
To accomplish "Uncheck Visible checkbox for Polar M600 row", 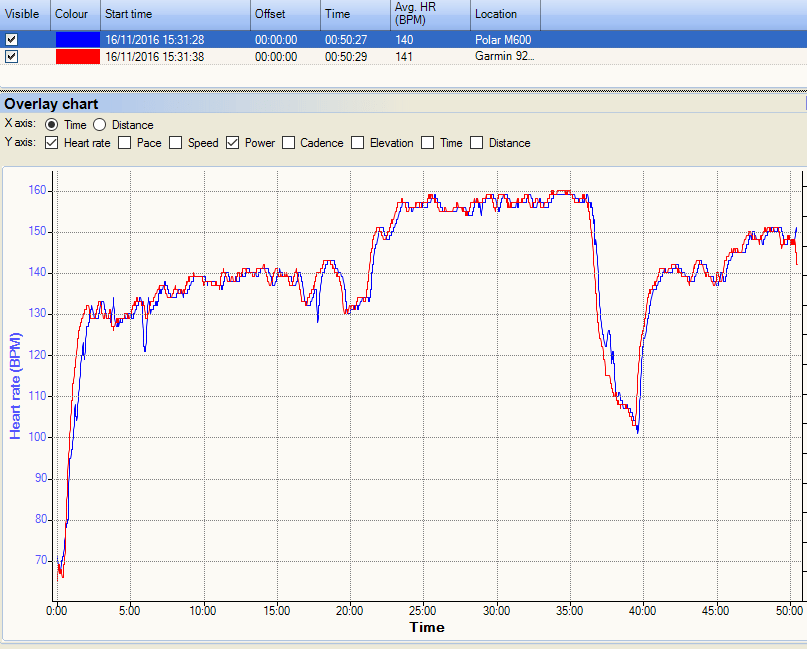I will 11,40.
